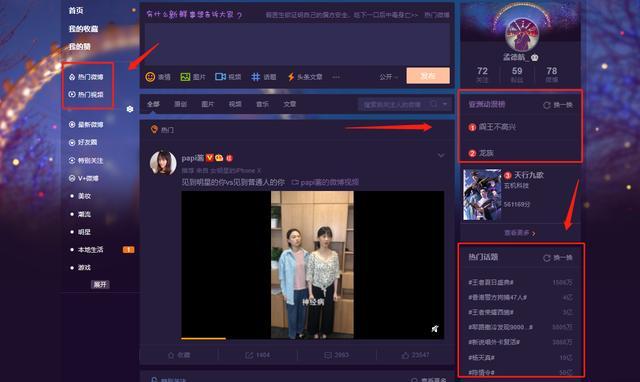Viewport: 640px width, 382px height.
Task: Open the dropdown arrow beside the search box
Action: [x=445, y=104]
